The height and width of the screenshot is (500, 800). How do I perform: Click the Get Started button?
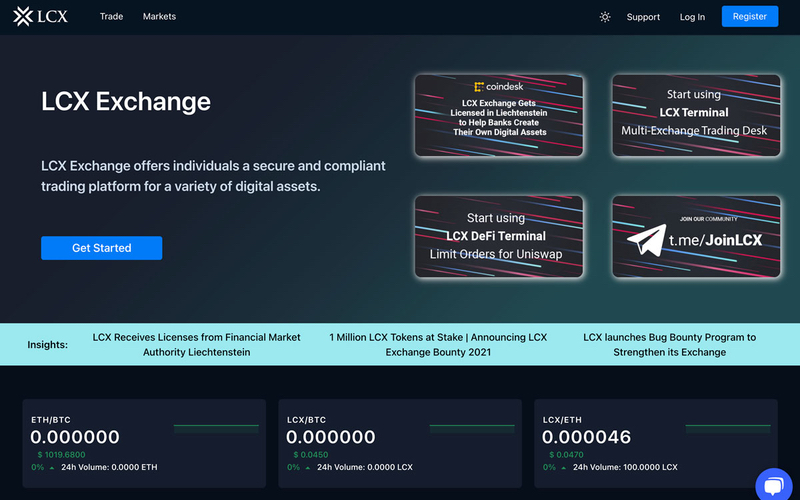click(x=102, y=248)
